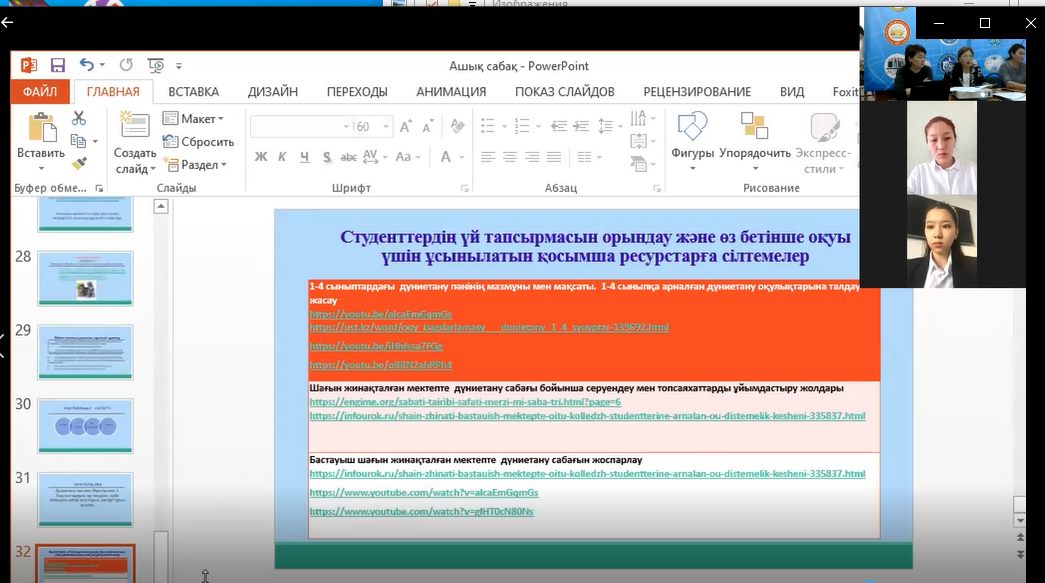Click the Save icon in quick access toolbar

pos(57,65)
